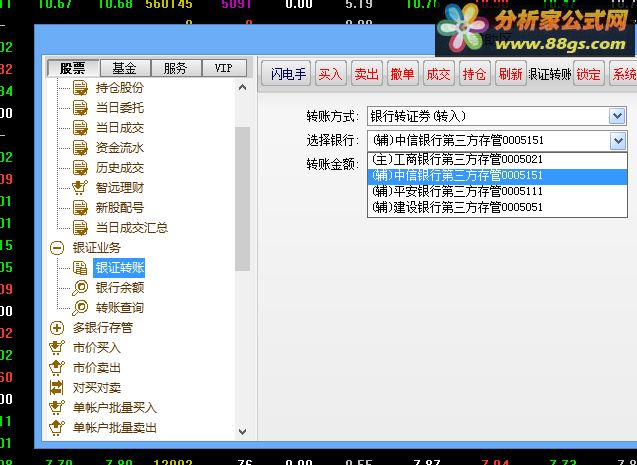Screen dimensions: 637x465
Task: Open 单帐户批量卖出 in the tree
Action: click(115, 427)
